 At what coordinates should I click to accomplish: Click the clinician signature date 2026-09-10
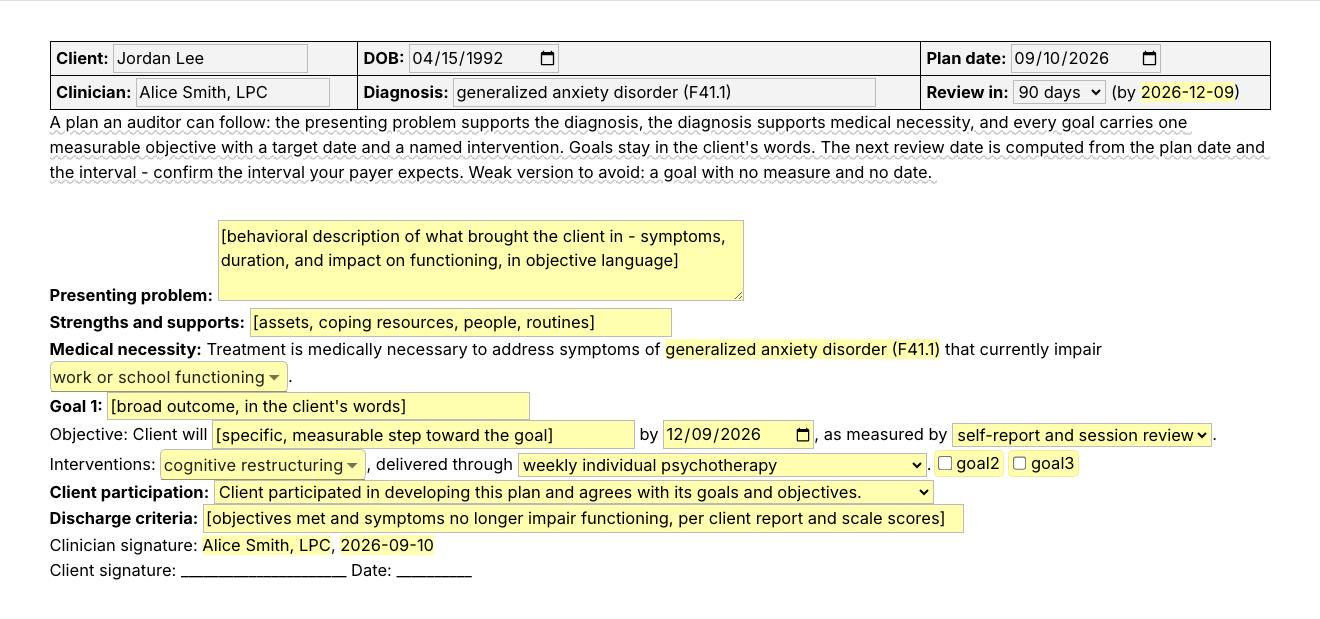click(x=387, y=545)
